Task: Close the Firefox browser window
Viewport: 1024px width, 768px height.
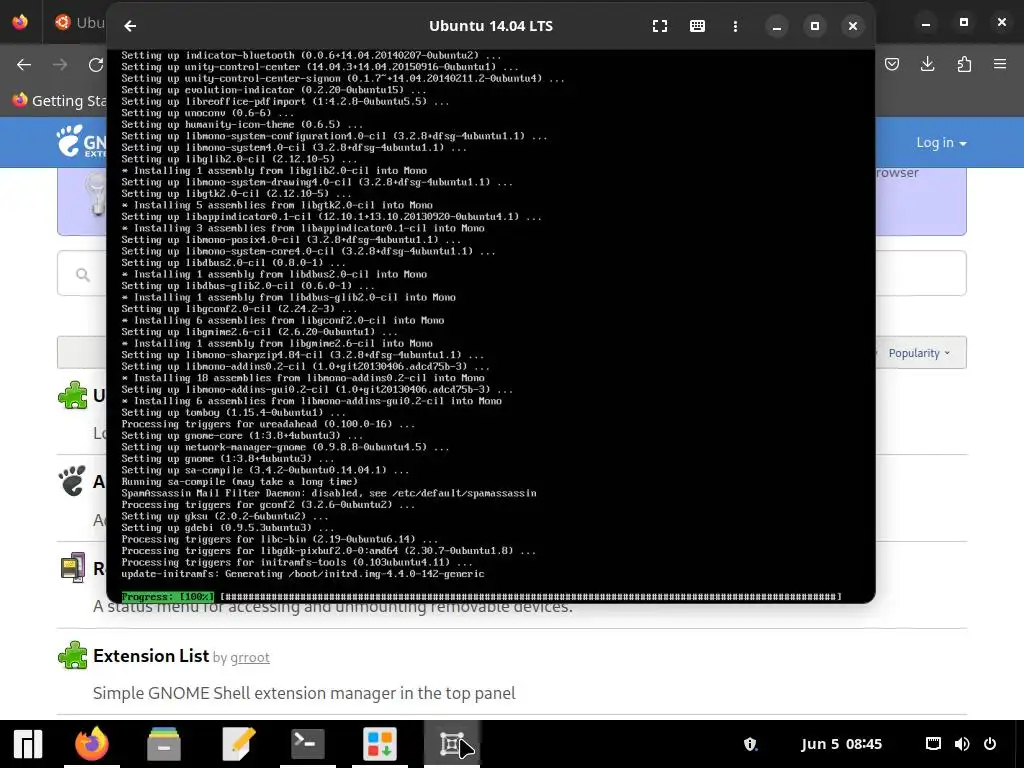Action: (x=1002, y=23)
